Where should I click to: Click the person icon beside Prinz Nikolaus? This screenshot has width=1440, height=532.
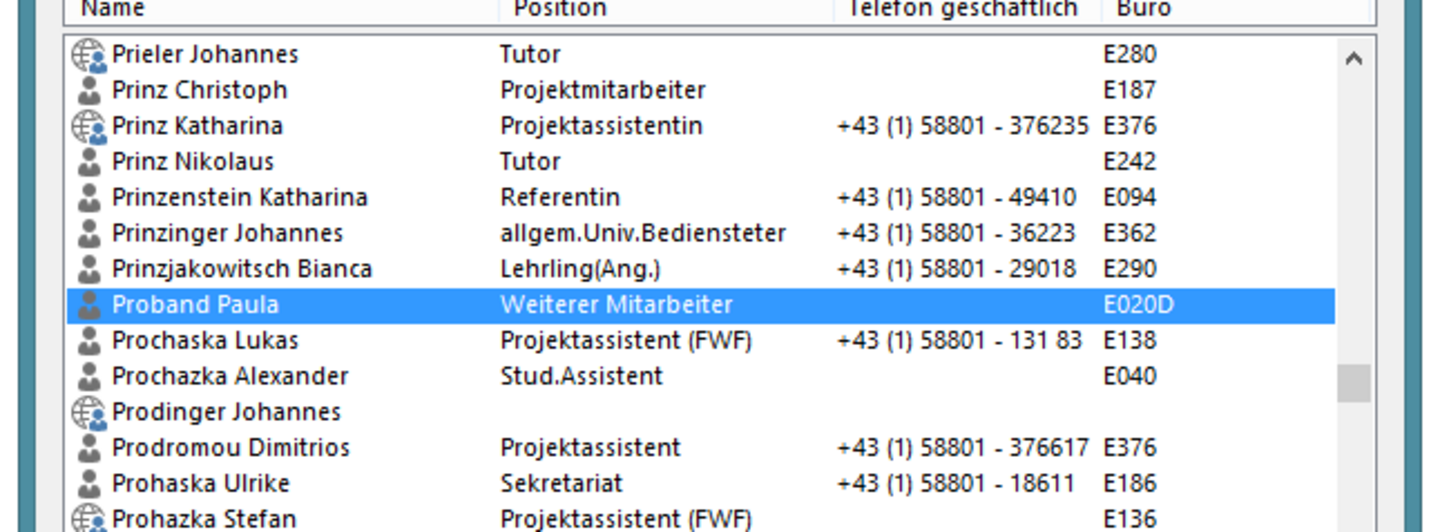89,162
